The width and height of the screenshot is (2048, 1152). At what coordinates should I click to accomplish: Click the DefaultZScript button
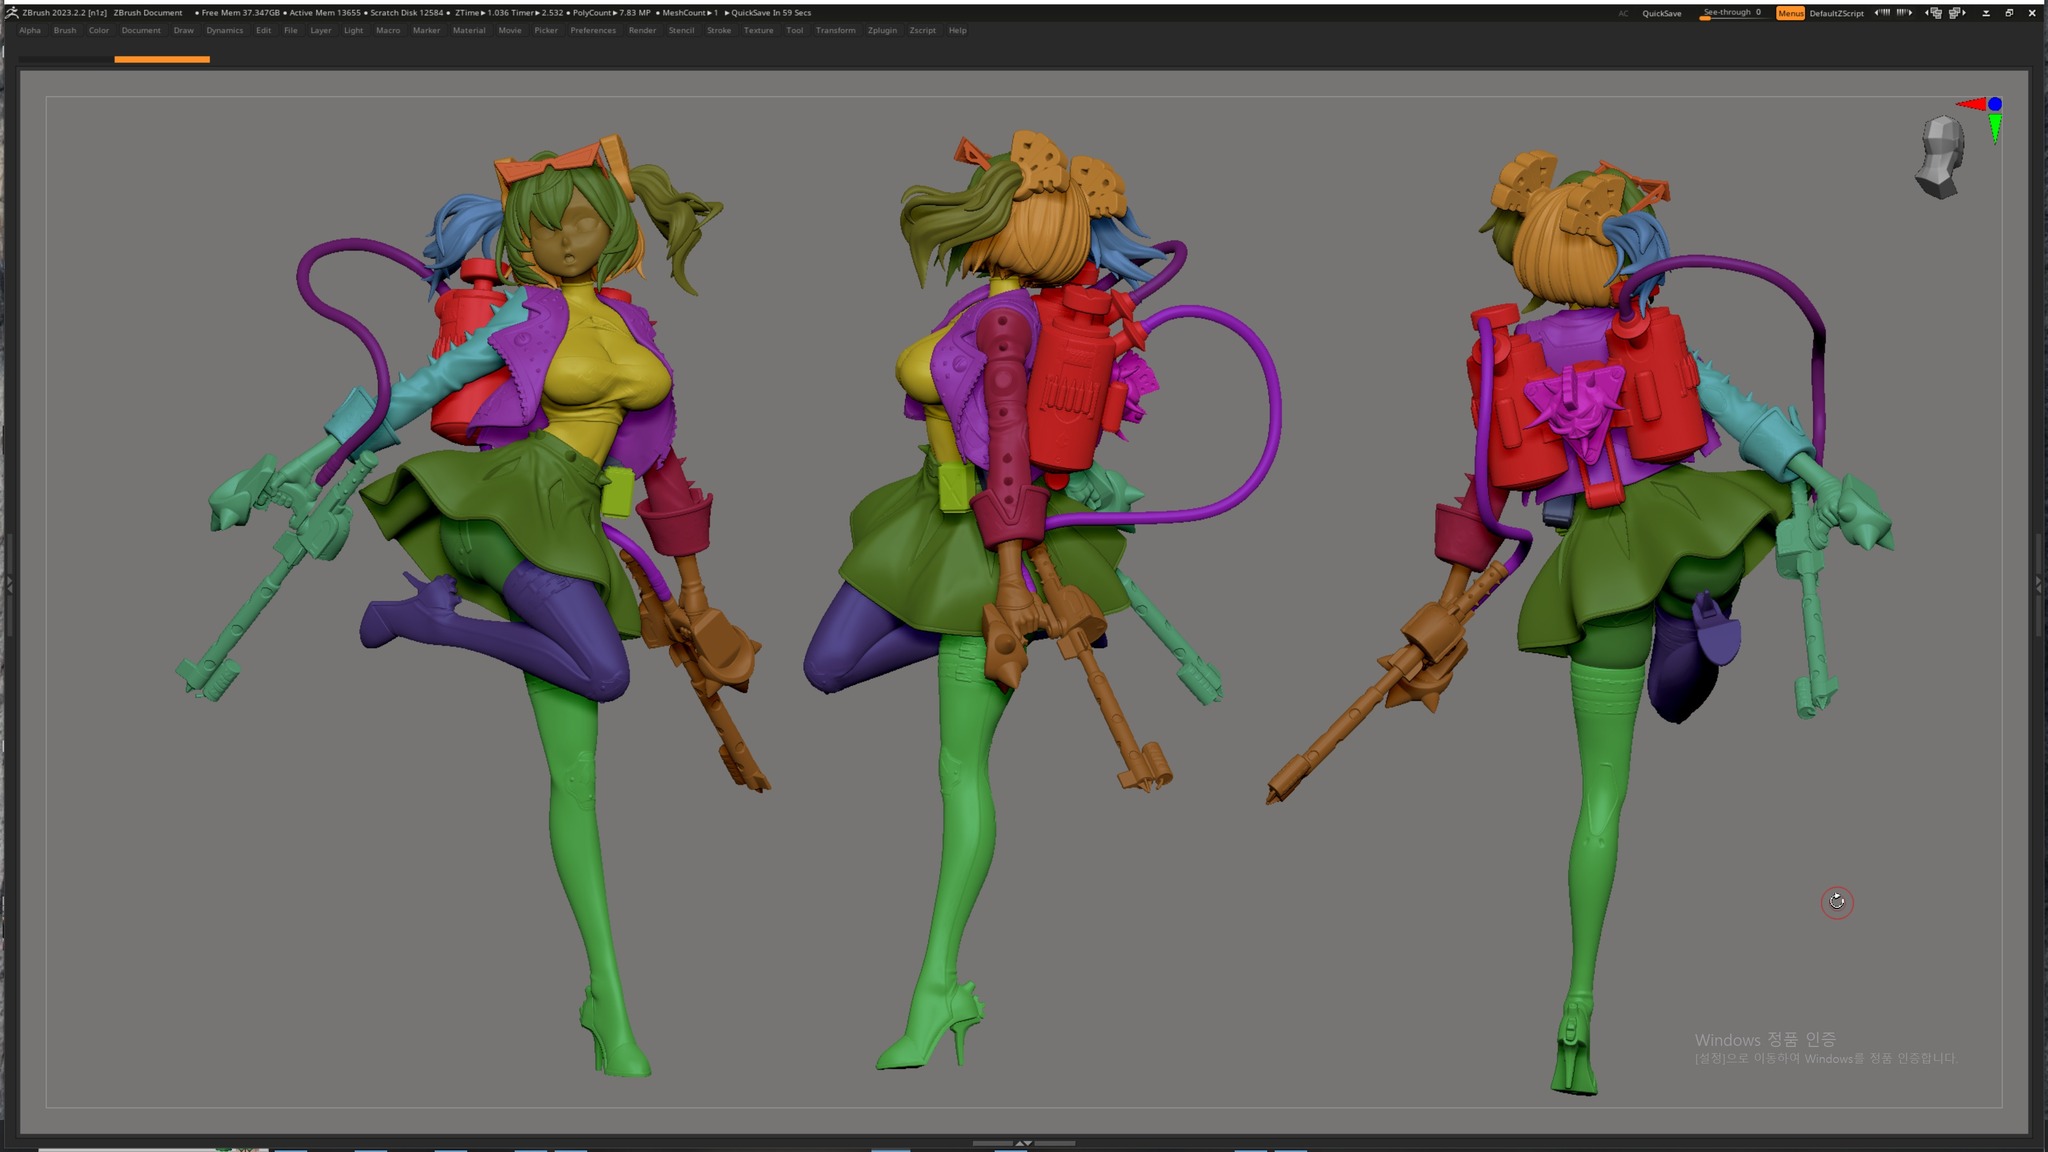click(x=1837, y=14)
